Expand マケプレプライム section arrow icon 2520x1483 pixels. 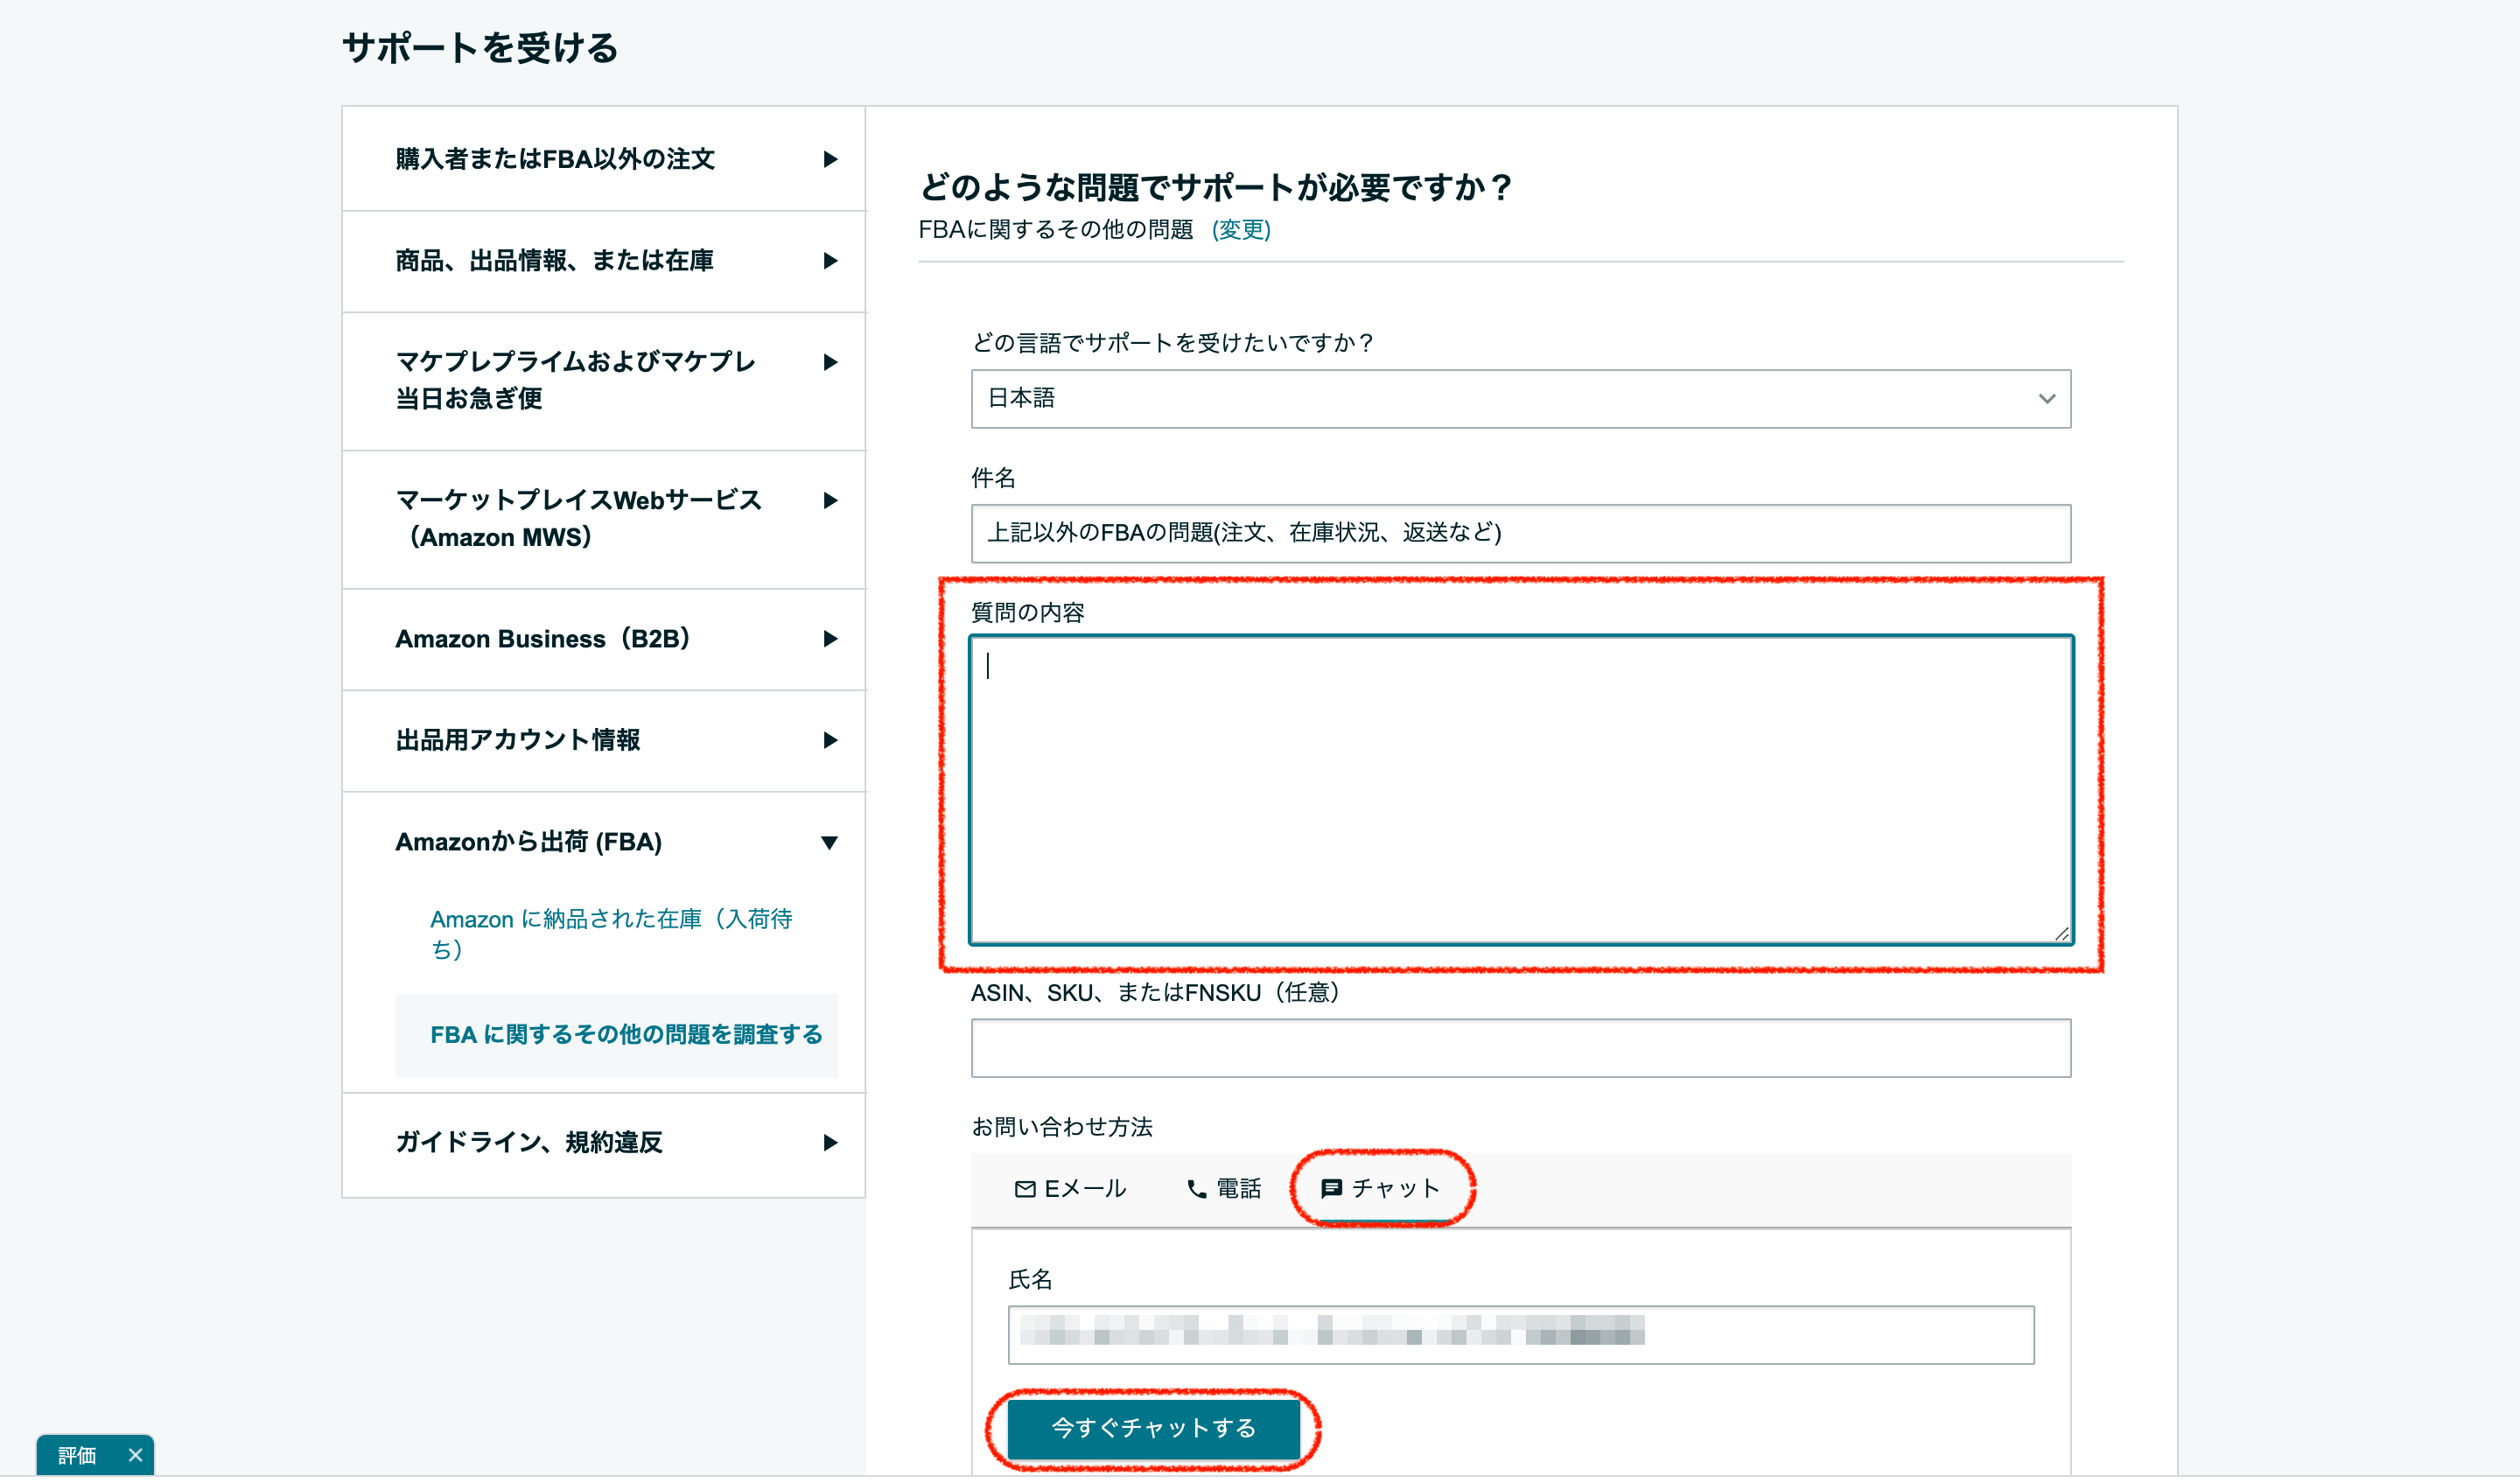tap(830, 363)
